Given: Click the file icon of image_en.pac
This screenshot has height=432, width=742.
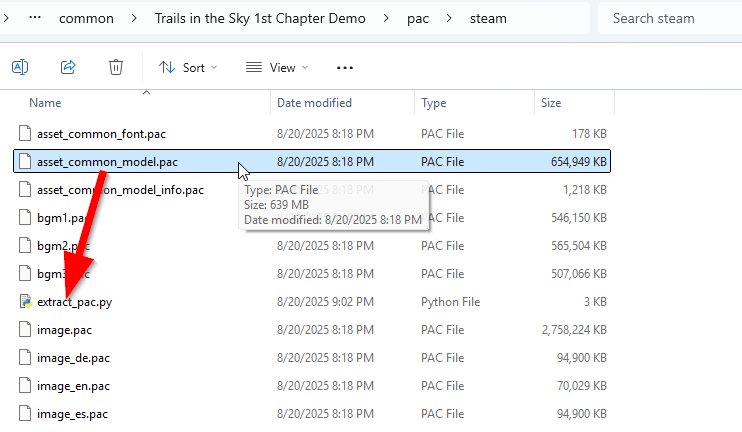Looking at the screenshot, I should coord(25,385).
